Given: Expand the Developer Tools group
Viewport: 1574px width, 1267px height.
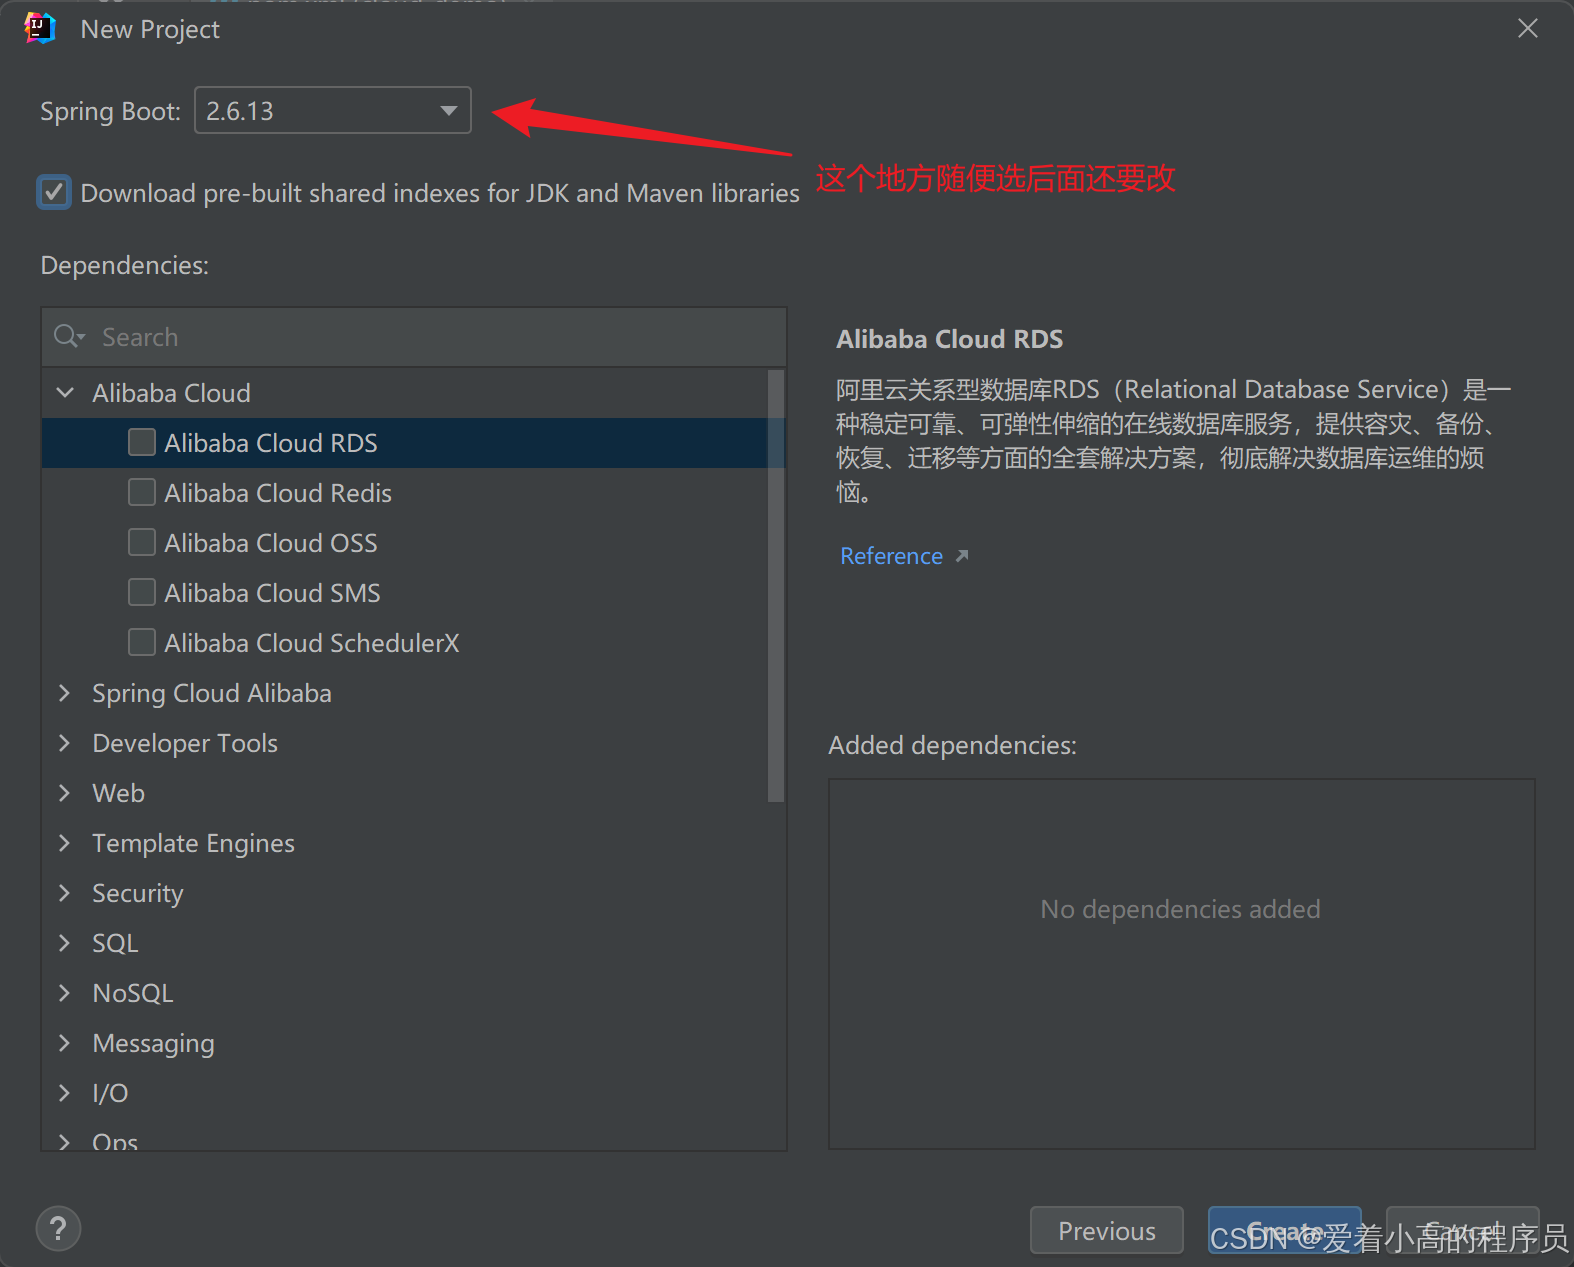Looking at the screenshot, I should pos(65,743).
